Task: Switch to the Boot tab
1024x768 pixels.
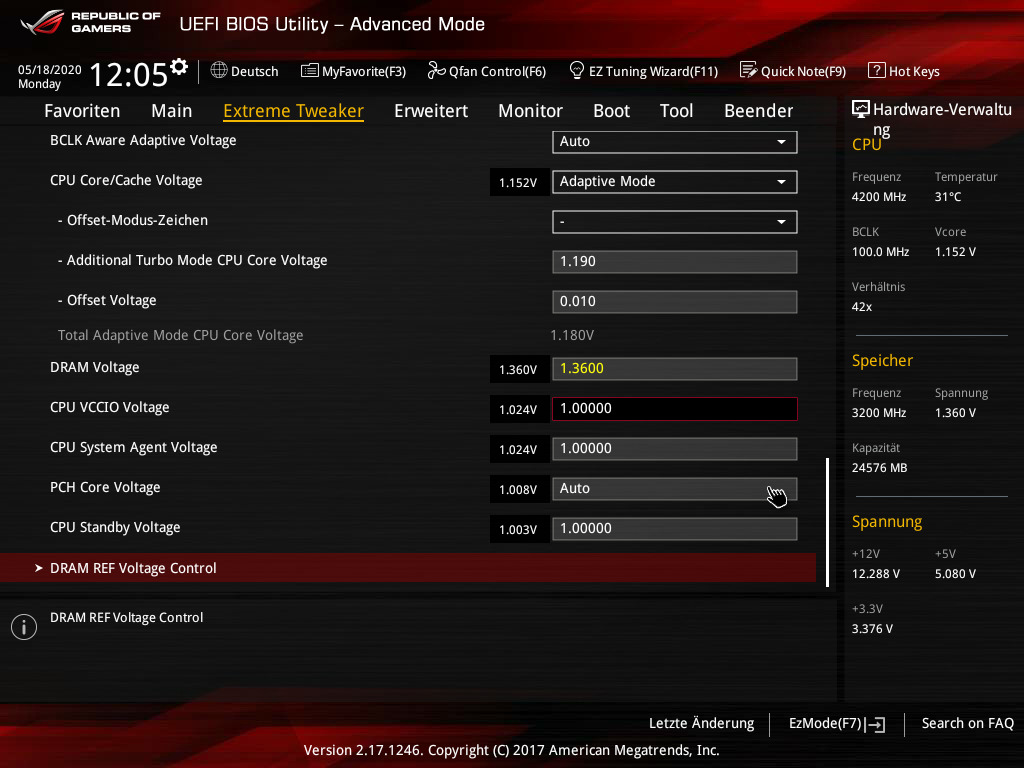Action: 611,111
